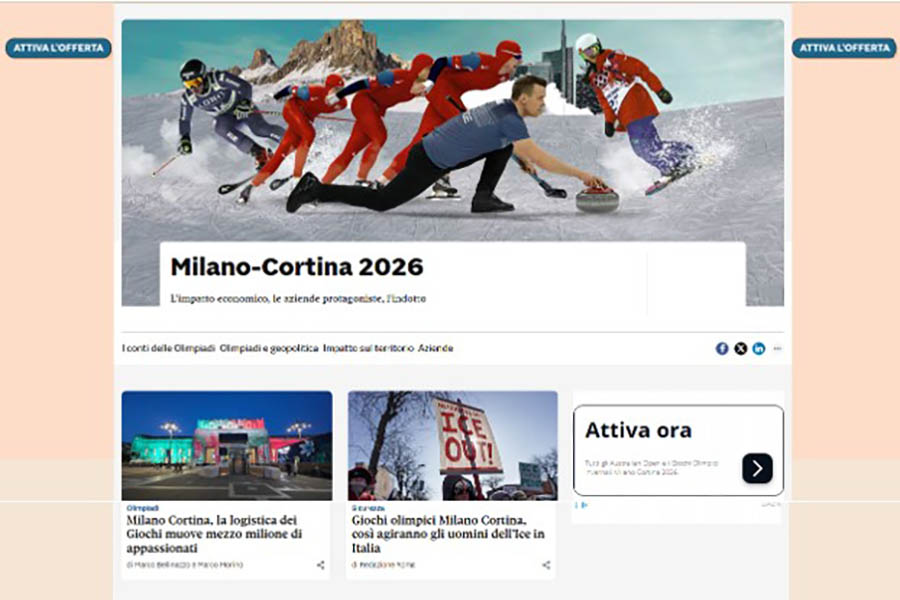The height and width of the screenshot is (600, 900).
Task: Click the Olimpiadi category label
Action: (x=142, y=508)
